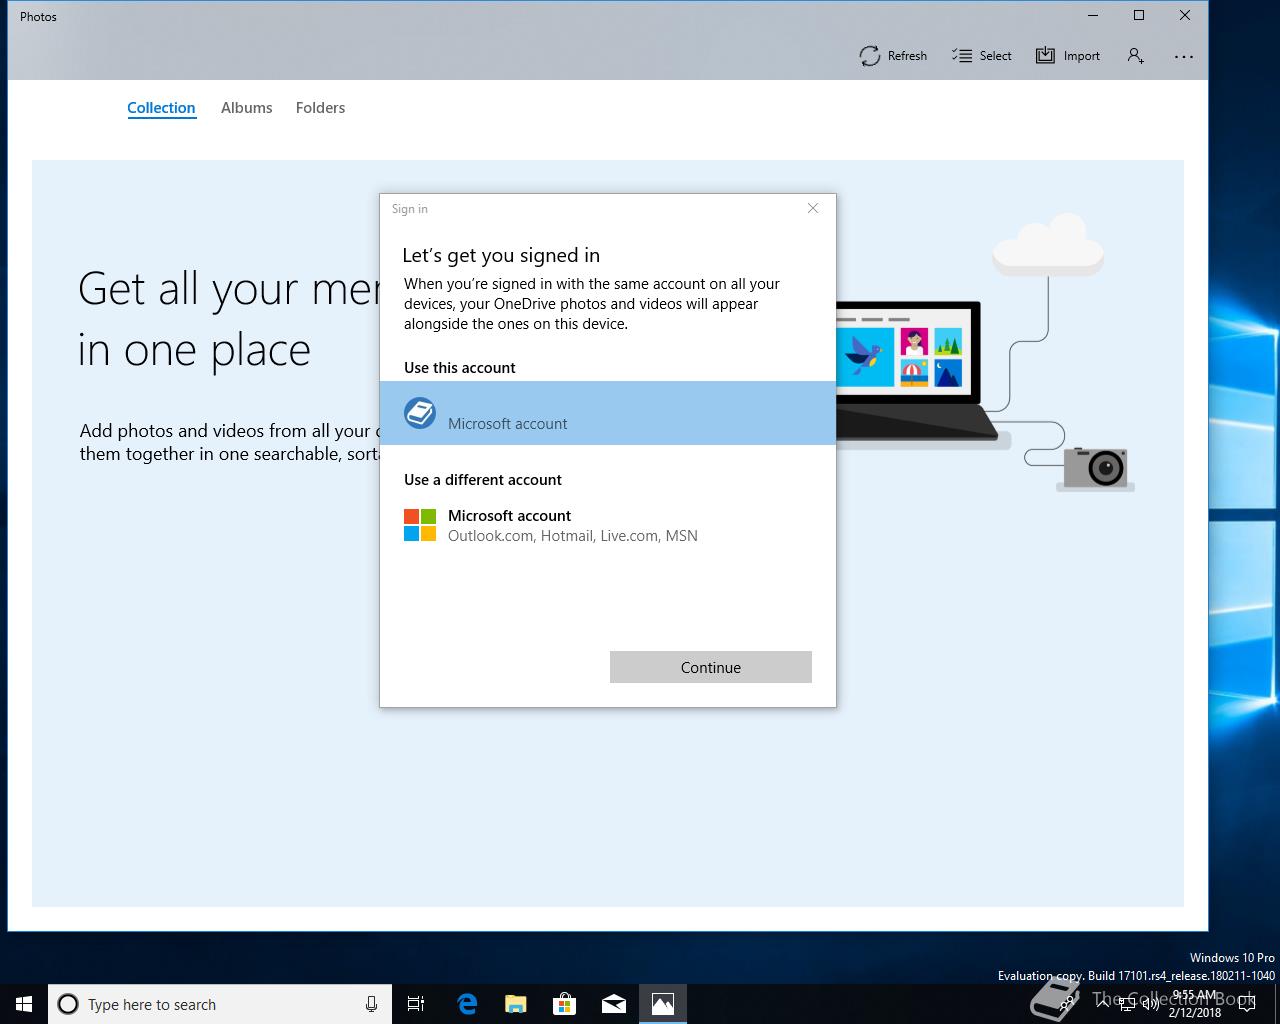Click the "Use a different account" label
The width and height of the screenshot is (1280, 1024).
click(483, 480)
